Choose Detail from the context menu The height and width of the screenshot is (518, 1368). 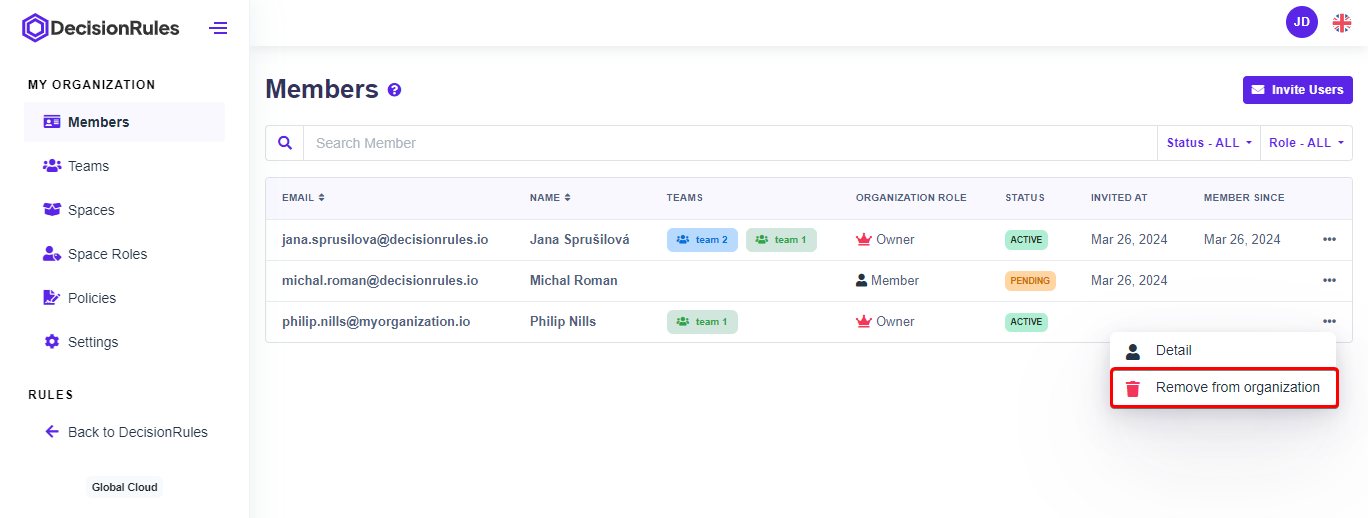(1173, 351)
